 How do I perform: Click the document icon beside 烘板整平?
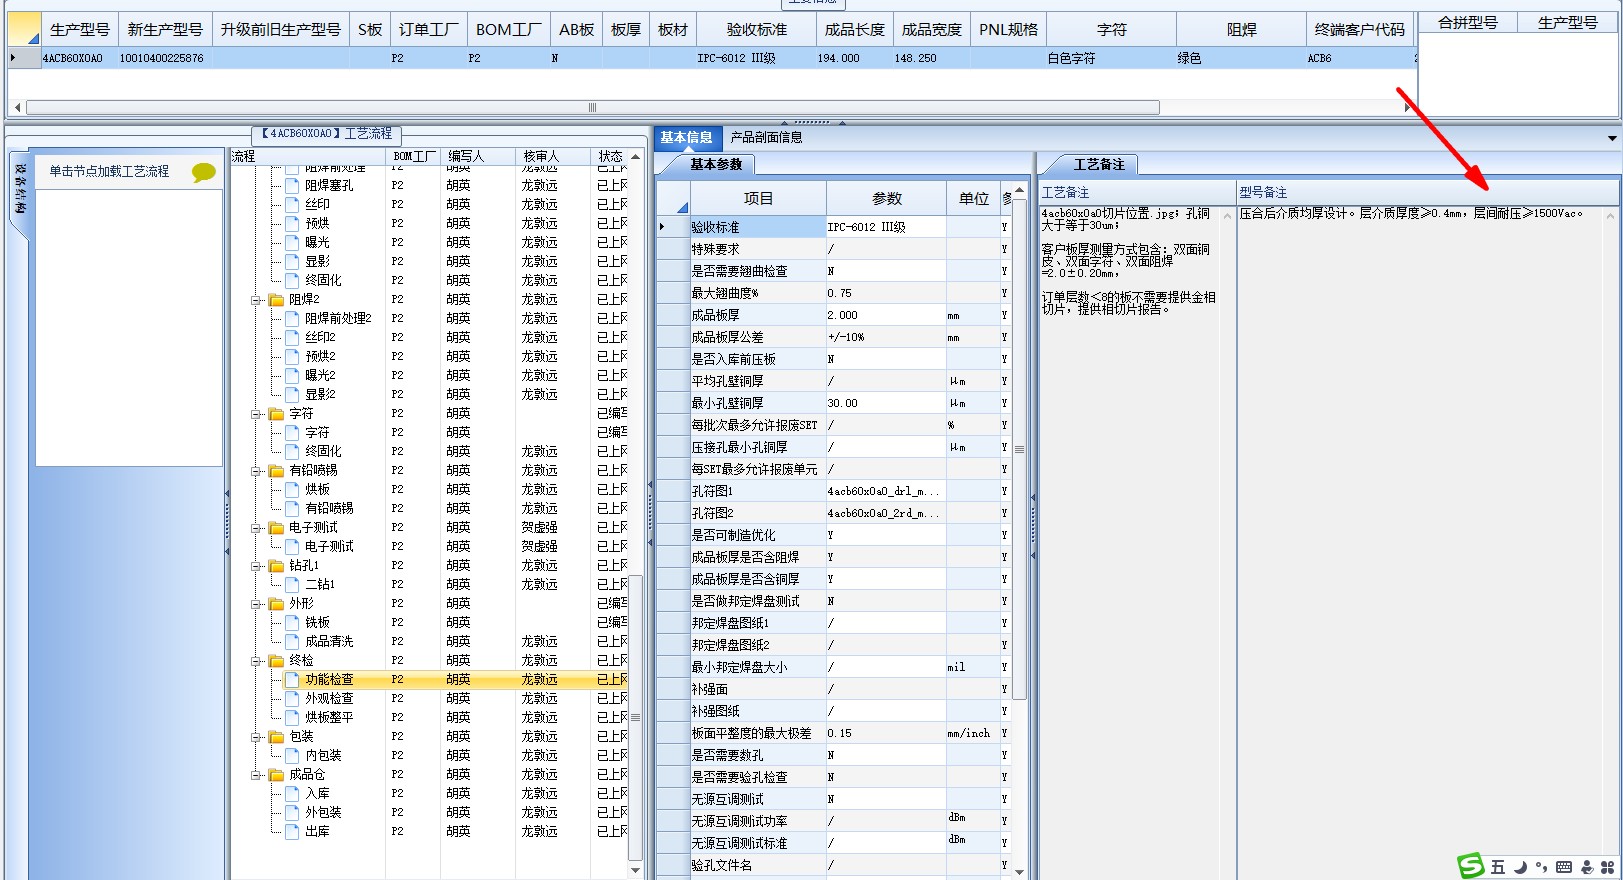pos(292,717)
